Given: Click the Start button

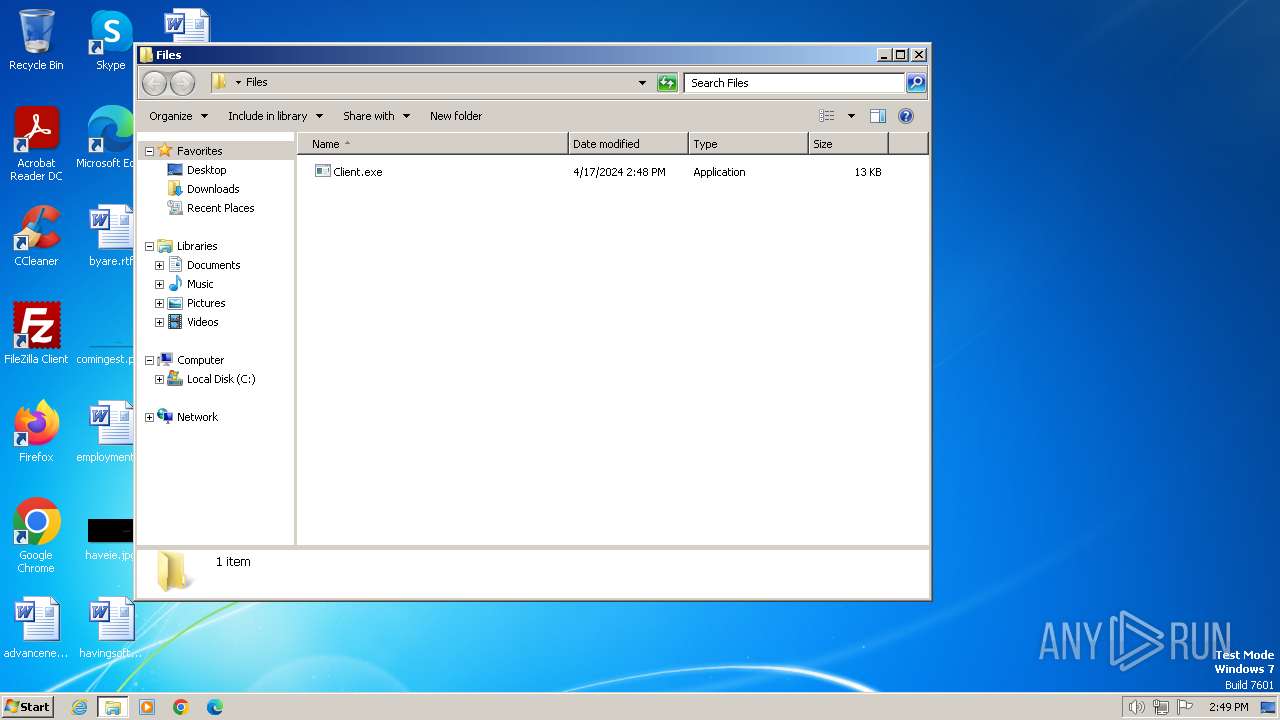Looking at the screenshot, I should pyautogui.click(x=28, y=707).
